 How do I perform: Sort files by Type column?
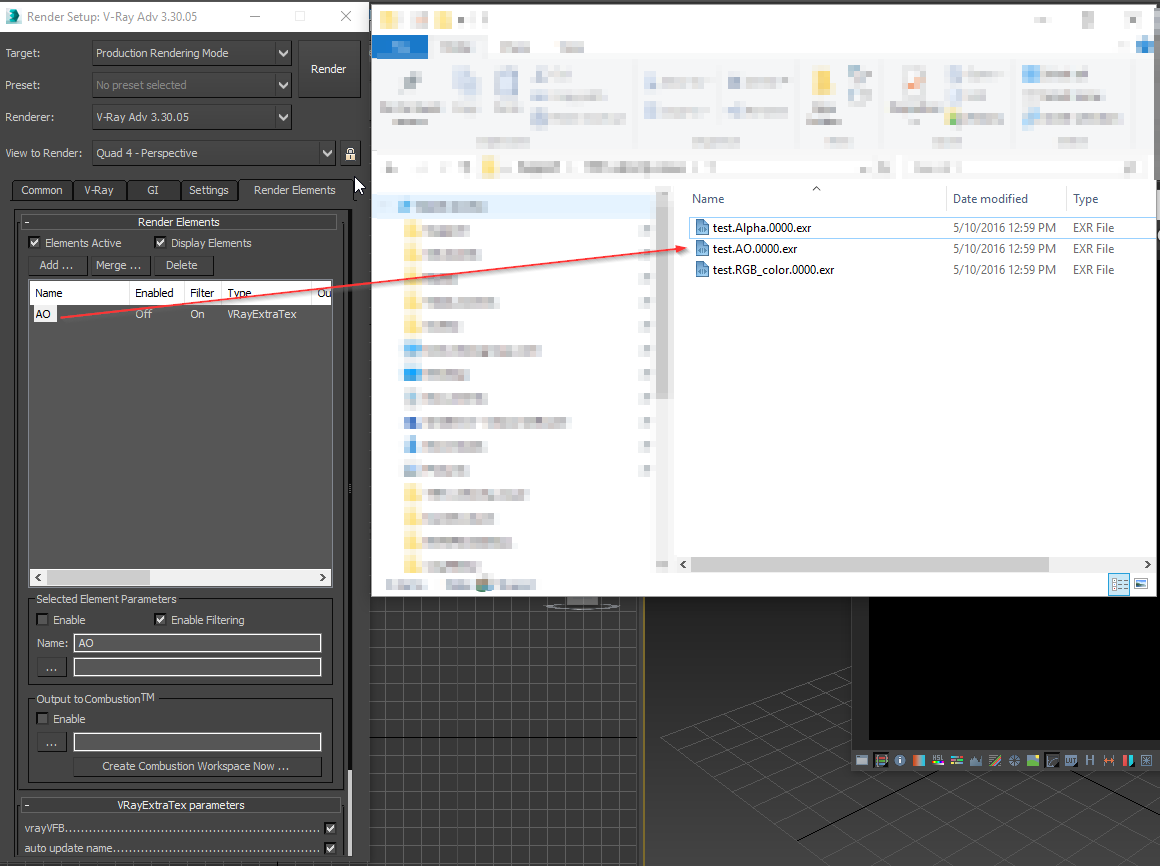pyautogui.click(x=1085, y=199)
